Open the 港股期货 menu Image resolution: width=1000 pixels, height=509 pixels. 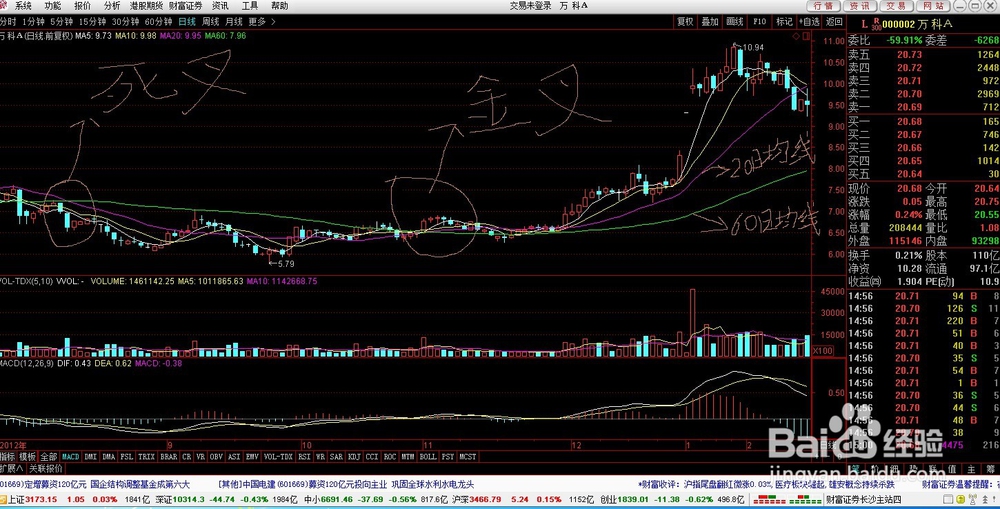click(146, 6)
